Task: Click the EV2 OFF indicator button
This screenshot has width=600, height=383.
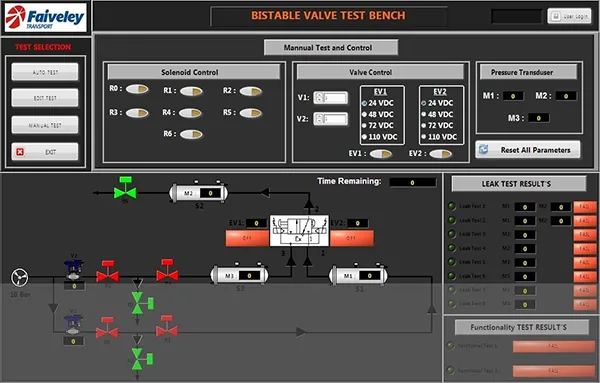Action: click(352, 238)
